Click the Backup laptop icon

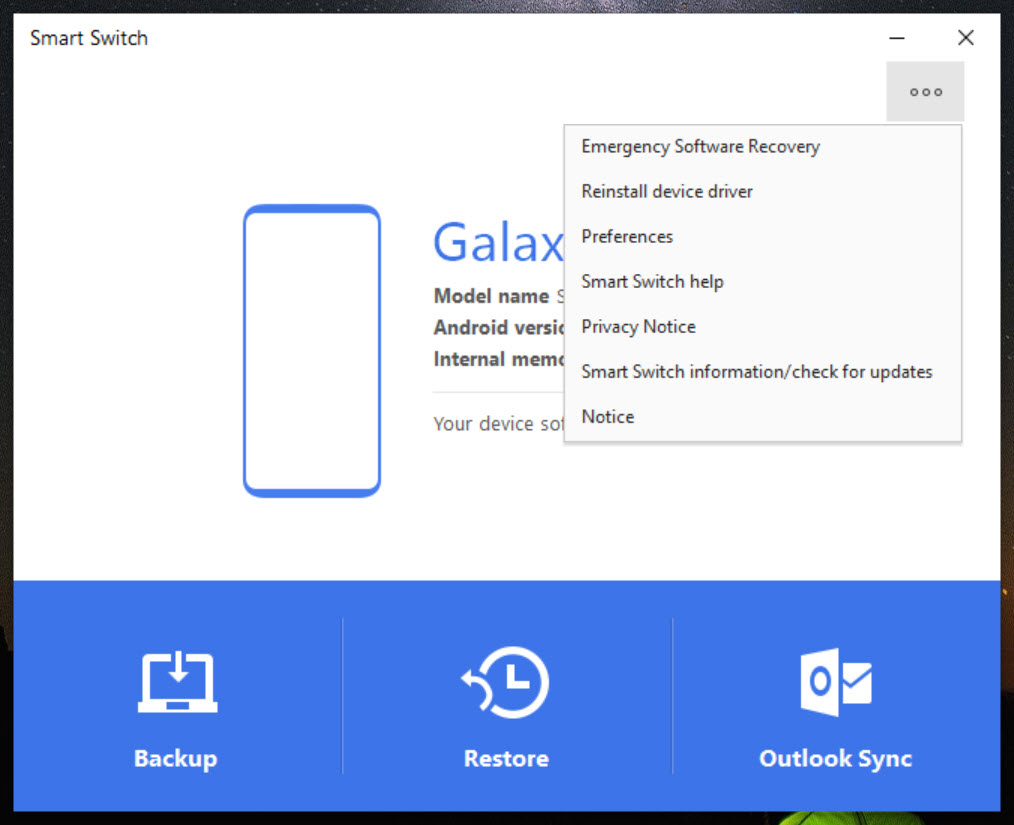(177, 682)
